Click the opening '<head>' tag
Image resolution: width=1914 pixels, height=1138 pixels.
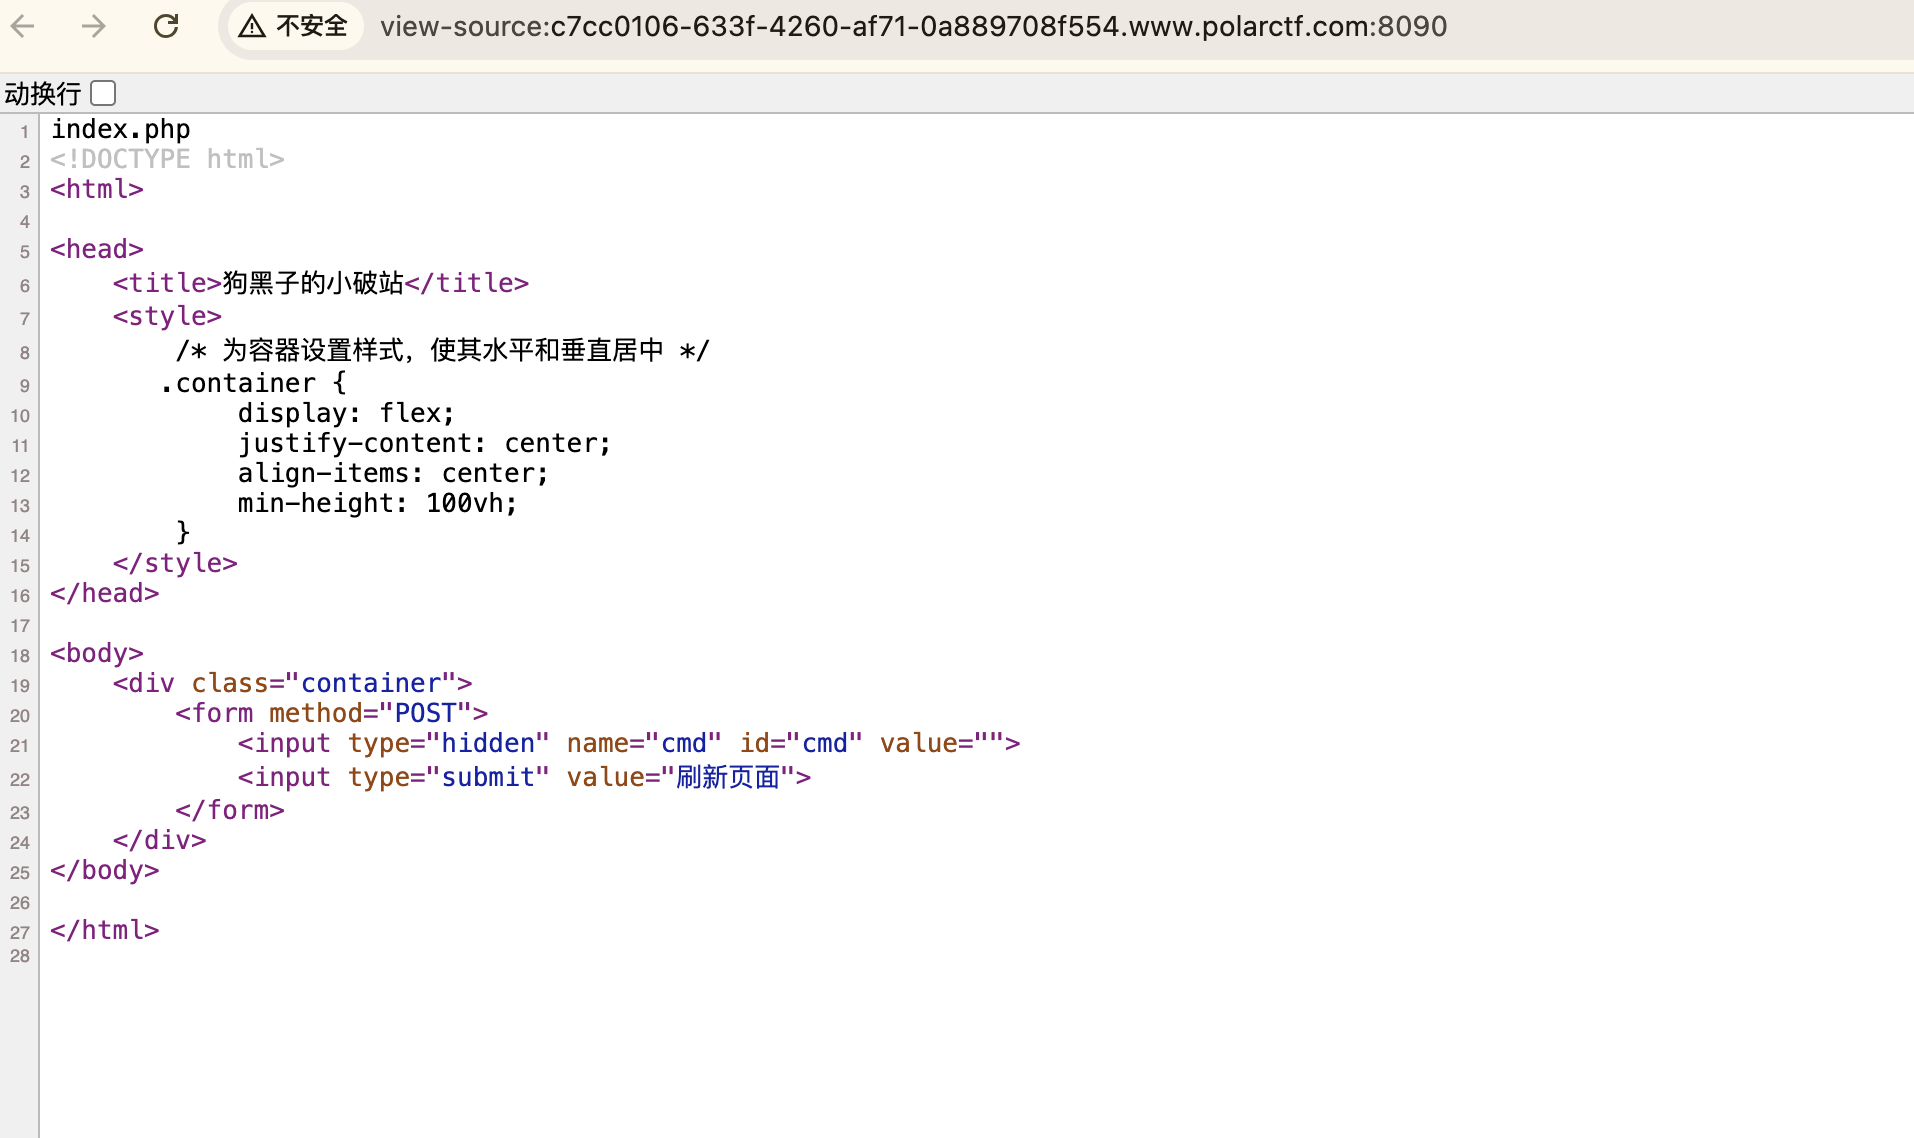[x=97, y=249]
